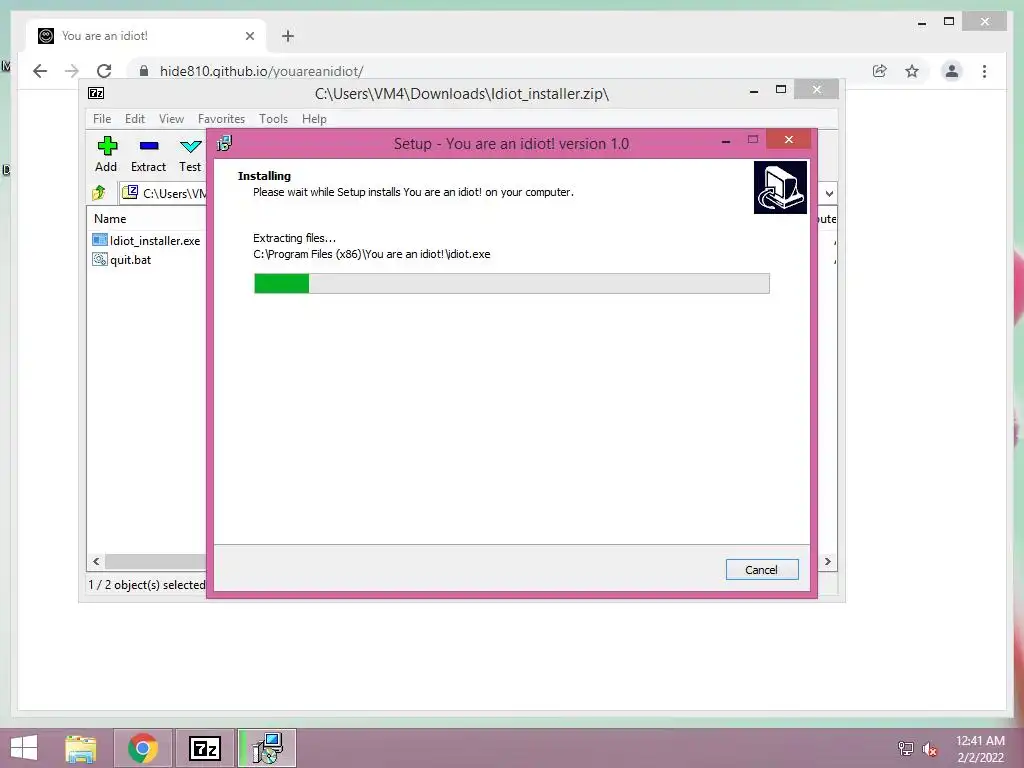This screenshot has height=768, width=1024.
Task: Select the quit.bat file name
Action: (x=131, y=260)
